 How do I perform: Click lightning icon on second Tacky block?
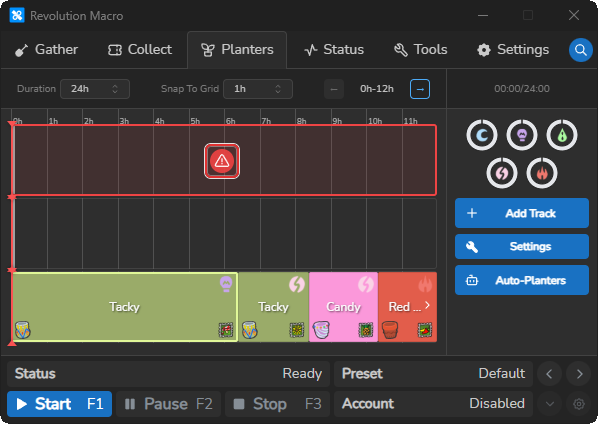(x=296, y=284)
